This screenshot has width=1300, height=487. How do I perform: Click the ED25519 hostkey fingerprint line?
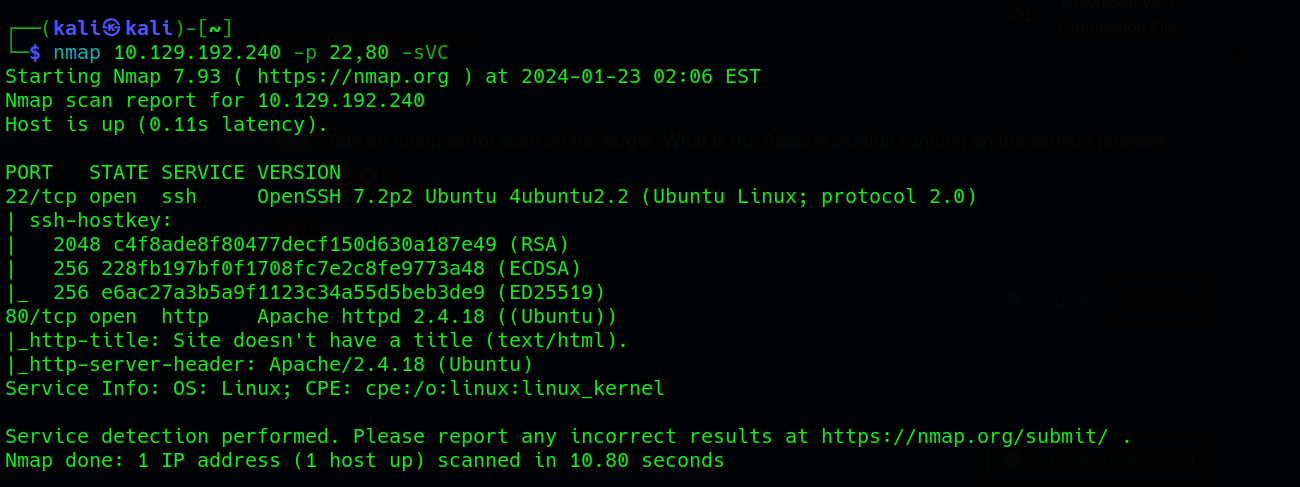[x=305, y=292]
